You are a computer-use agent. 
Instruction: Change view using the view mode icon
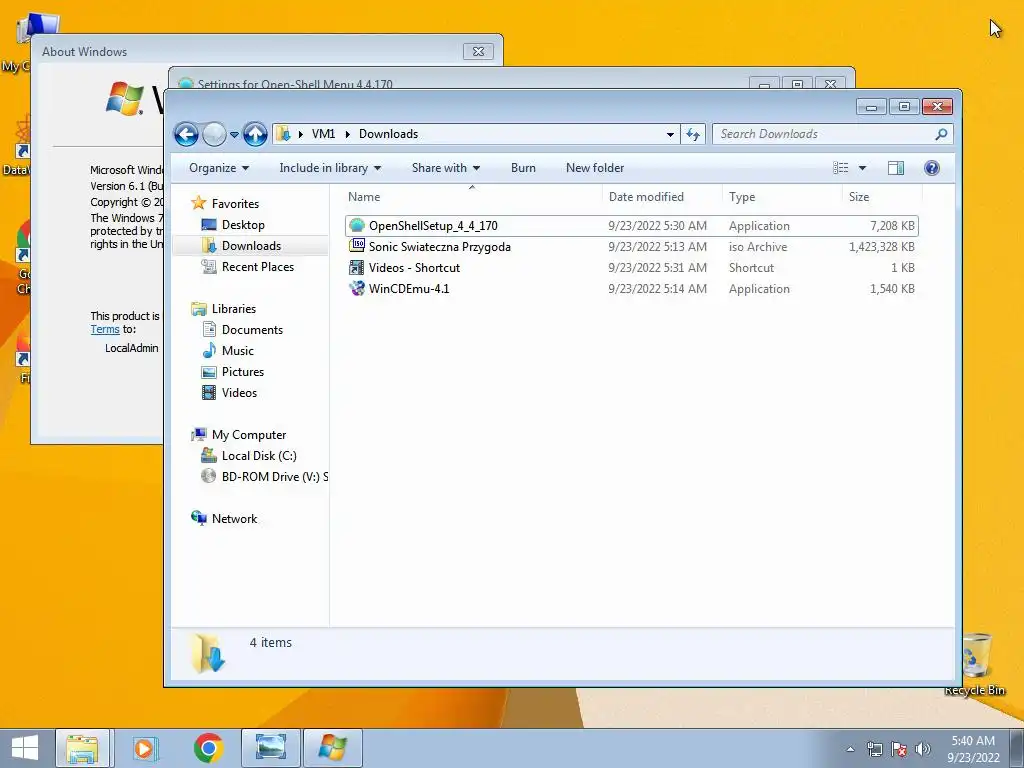(x=840, y=168)
